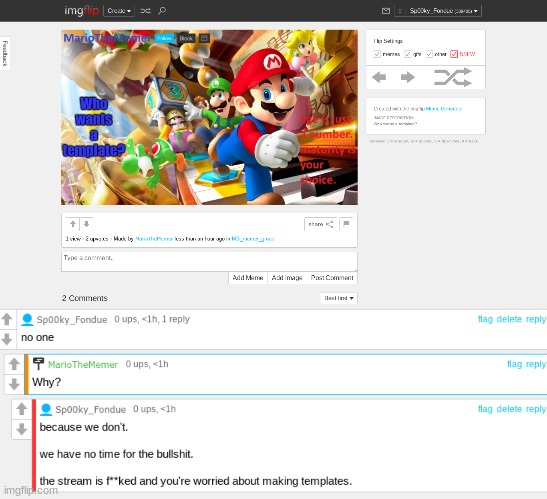
Task: Click the Post Comment button
Action: [x=332, y=278]
